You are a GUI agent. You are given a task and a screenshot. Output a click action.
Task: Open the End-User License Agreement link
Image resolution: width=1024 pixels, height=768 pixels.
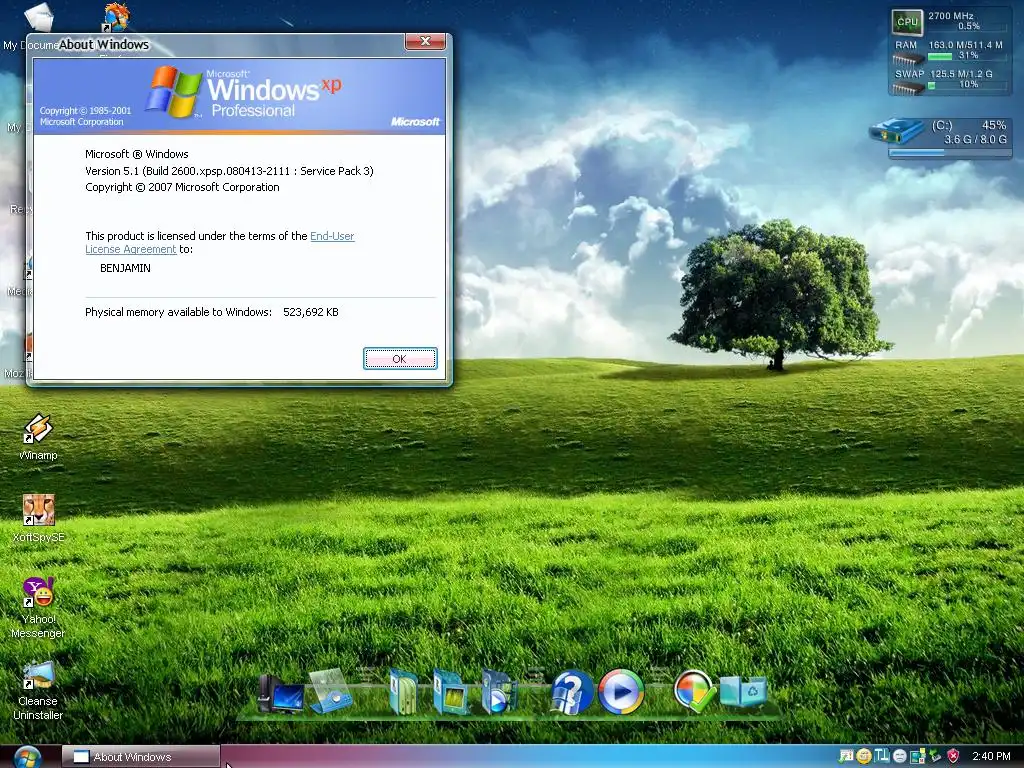pos(332,236)
